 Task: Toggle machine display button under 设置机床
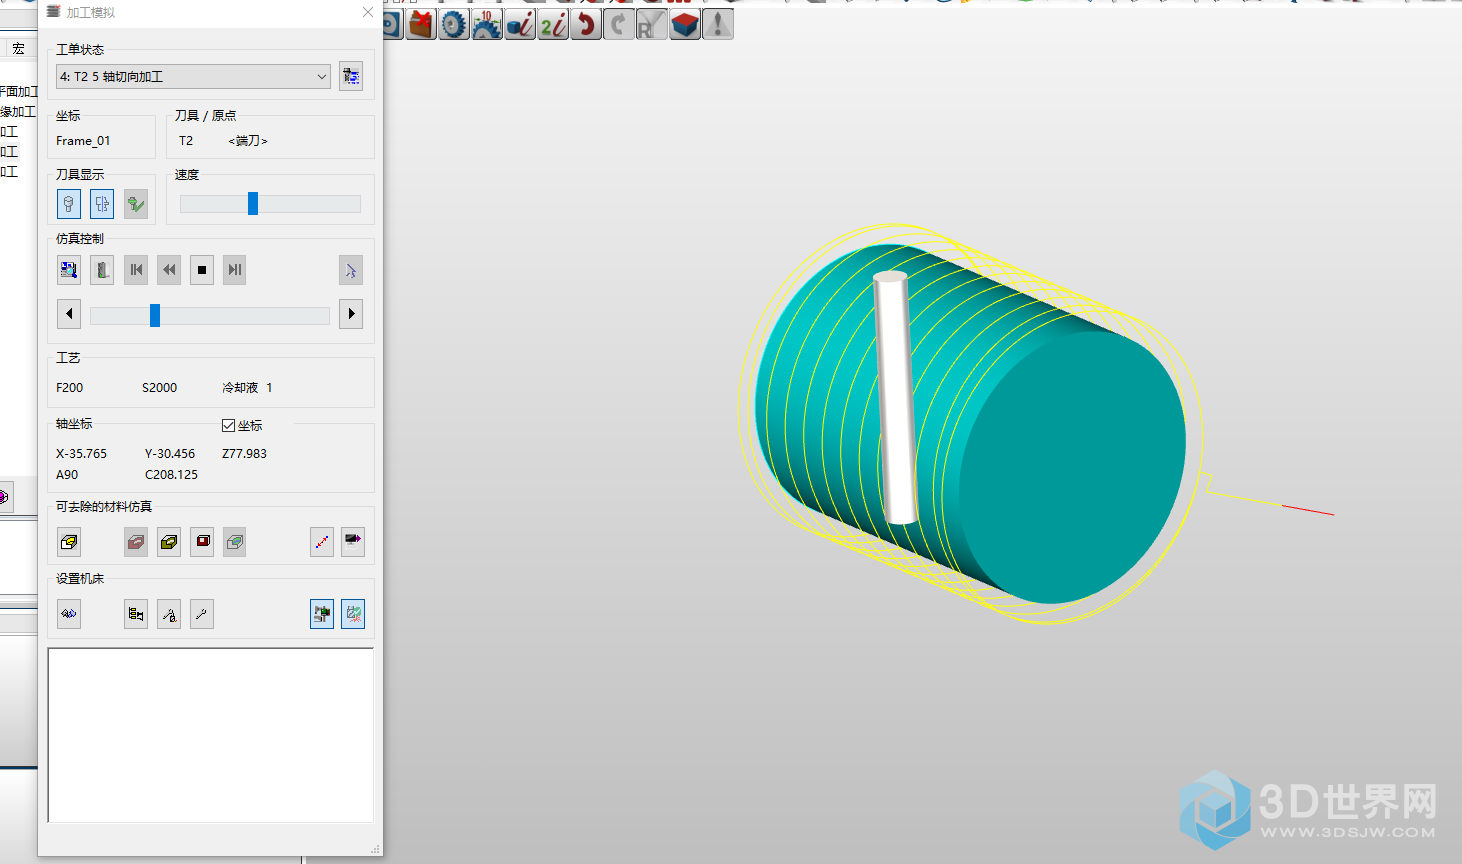pyautogui.click(x=322, y=614)
